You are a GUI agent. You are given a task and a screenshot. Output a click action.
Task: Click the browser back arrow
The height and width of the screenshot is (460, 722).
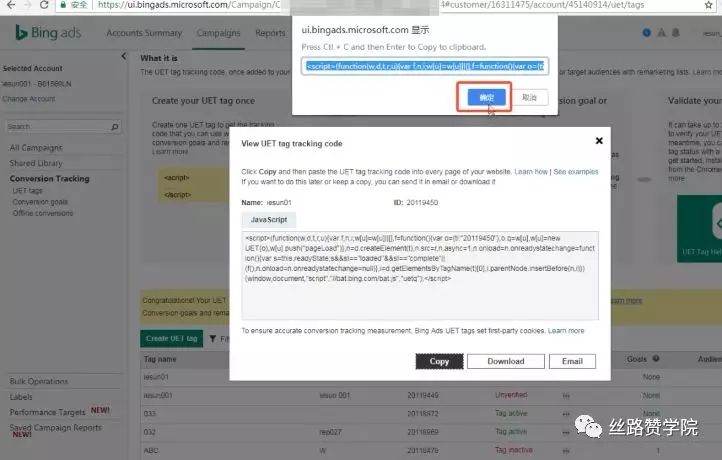pos(10,5)
